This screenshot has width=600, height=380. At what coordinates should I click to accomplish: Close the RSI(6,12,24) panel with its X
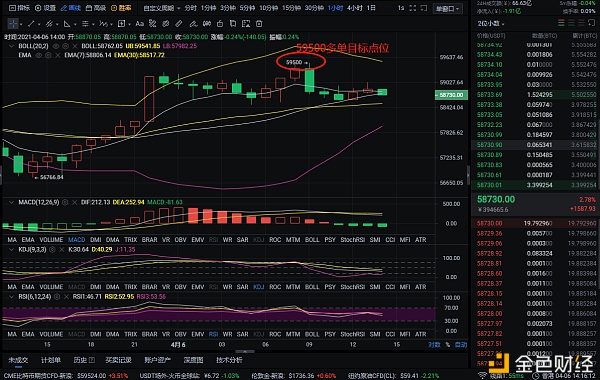66,297
